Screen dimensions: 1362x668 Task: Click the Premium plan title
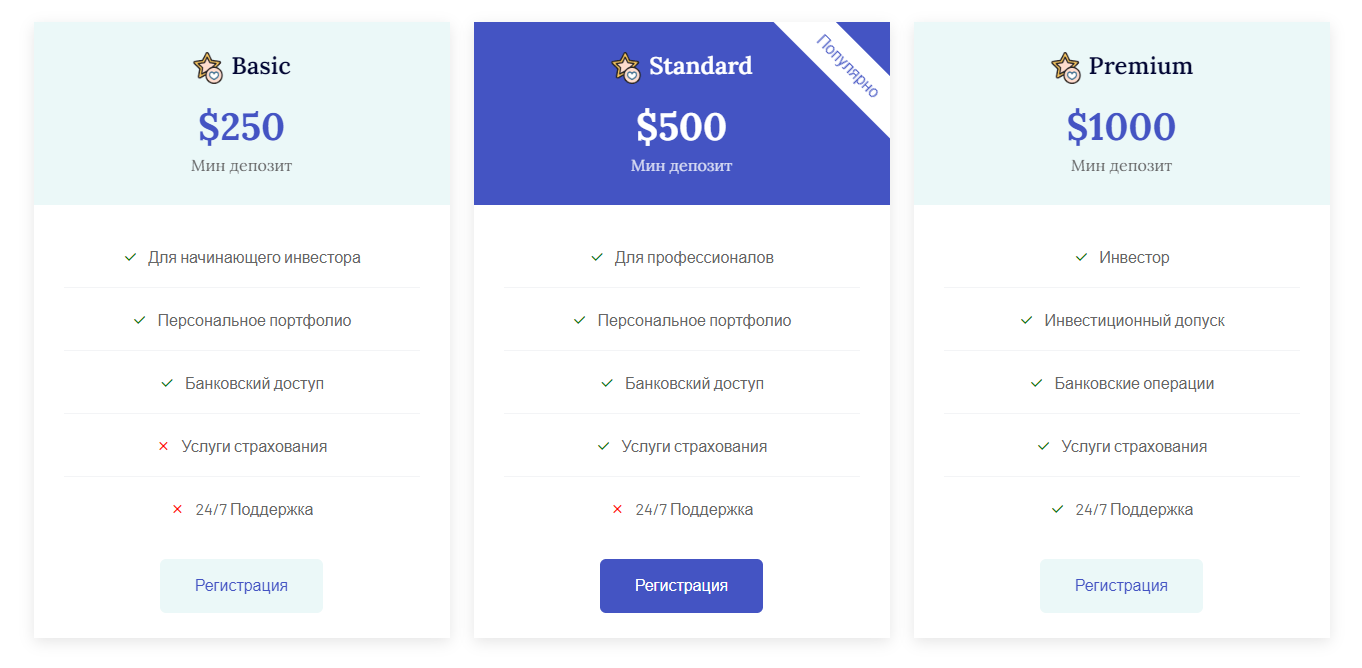click(1140, 66)
